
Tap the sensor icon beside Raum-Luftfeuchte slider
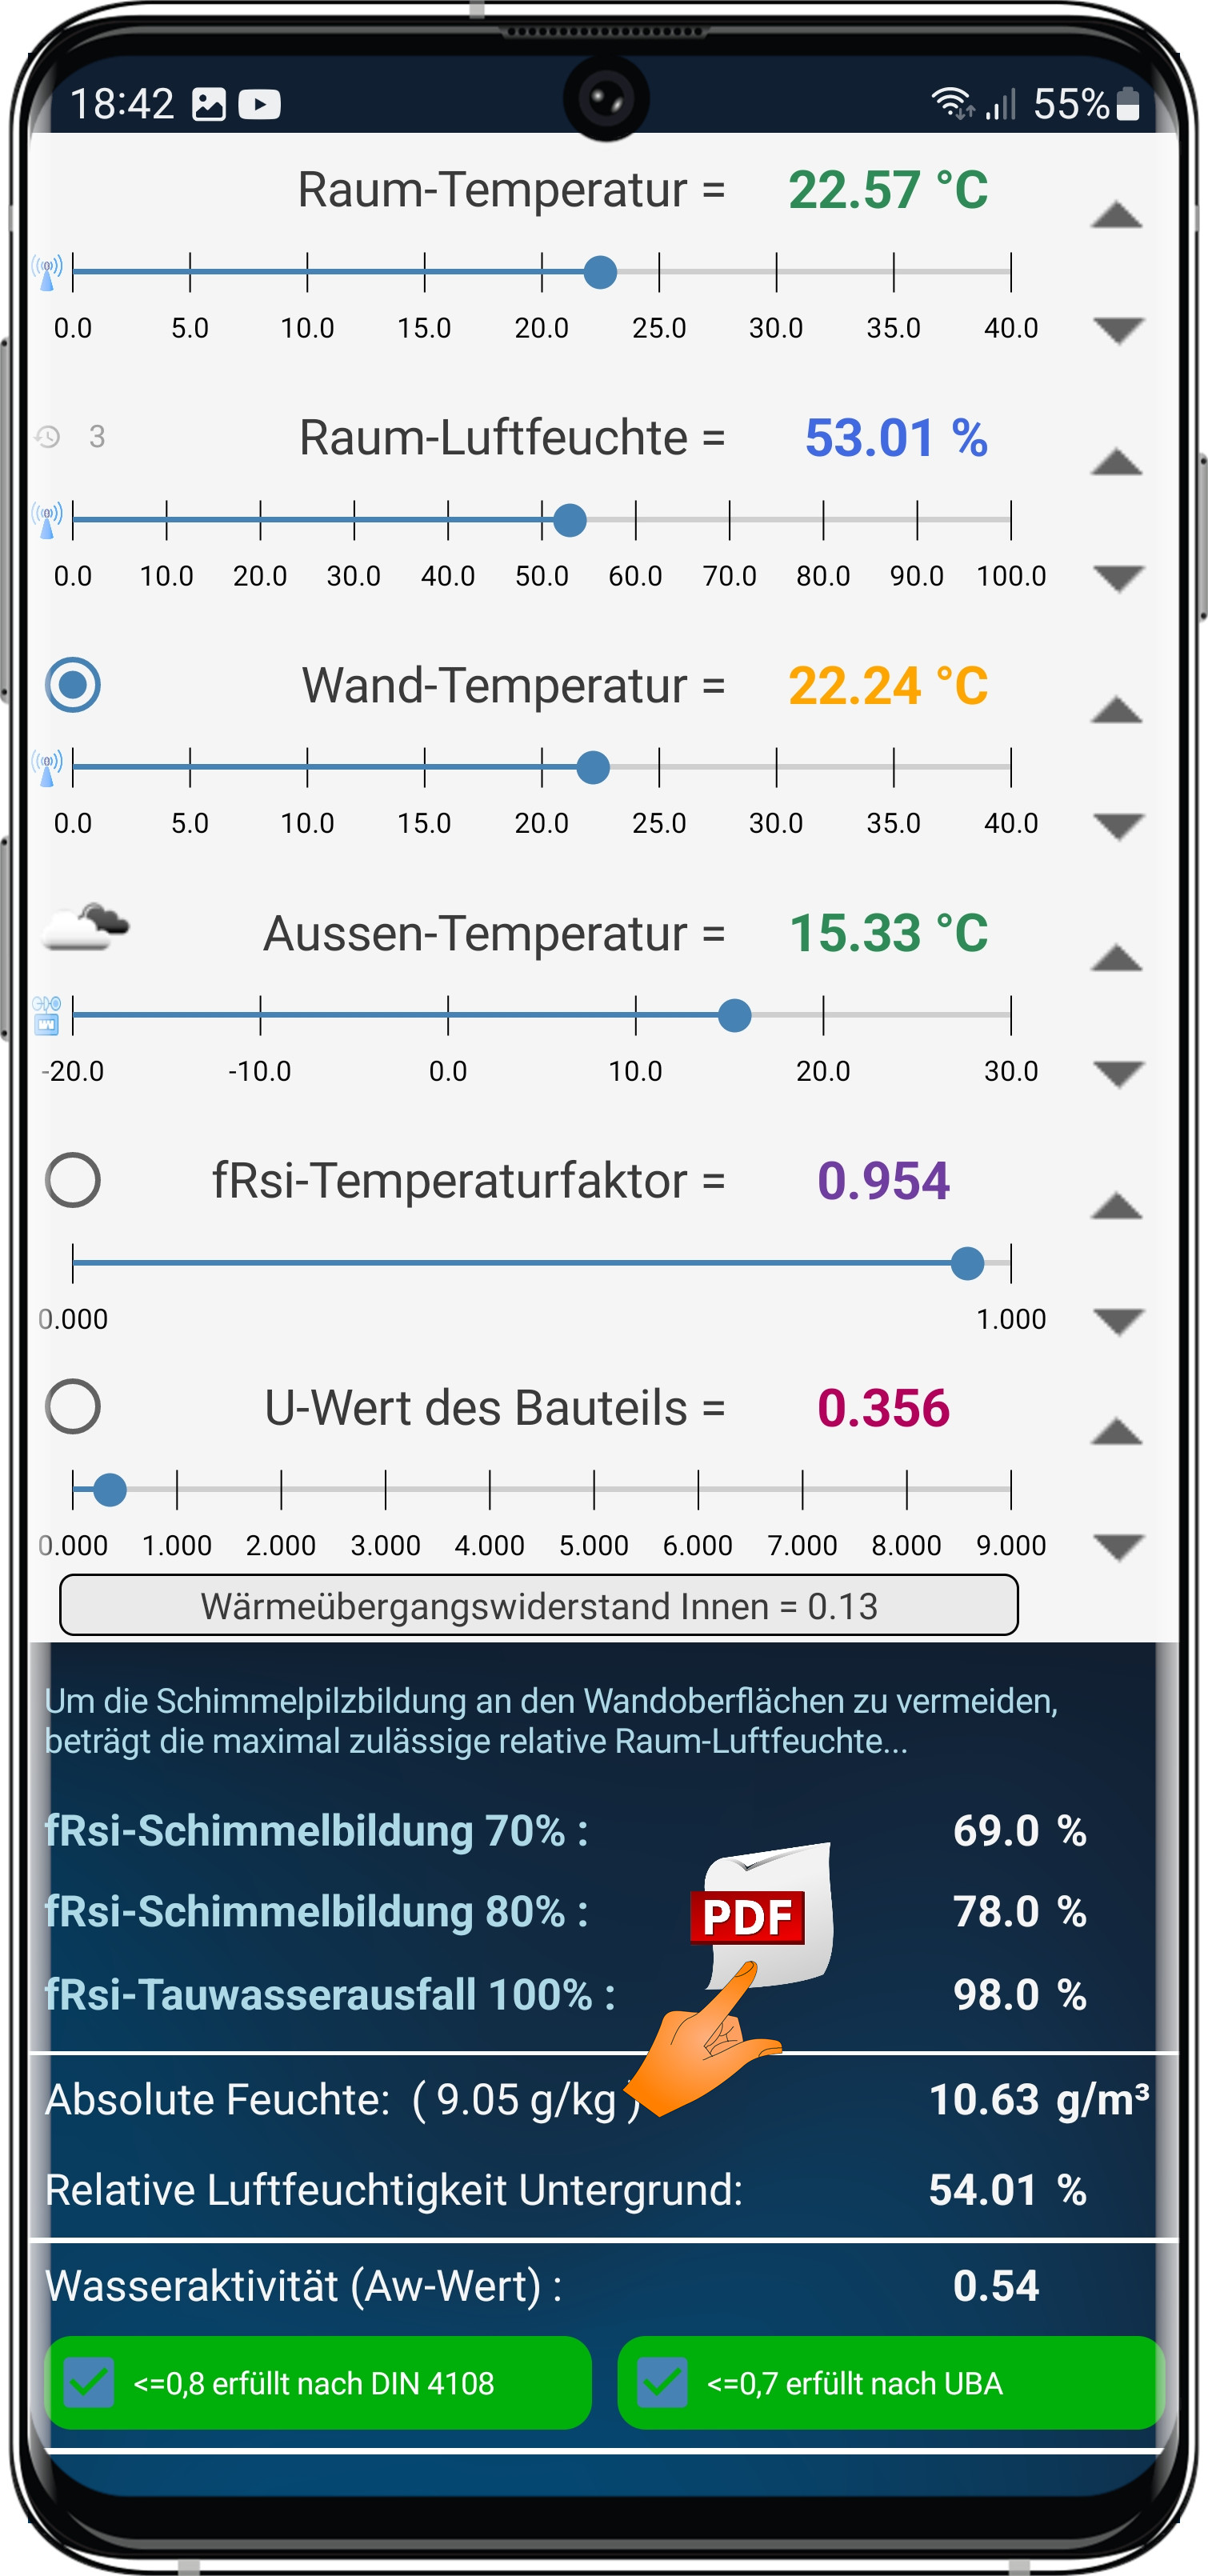click(x=46, y=519)
